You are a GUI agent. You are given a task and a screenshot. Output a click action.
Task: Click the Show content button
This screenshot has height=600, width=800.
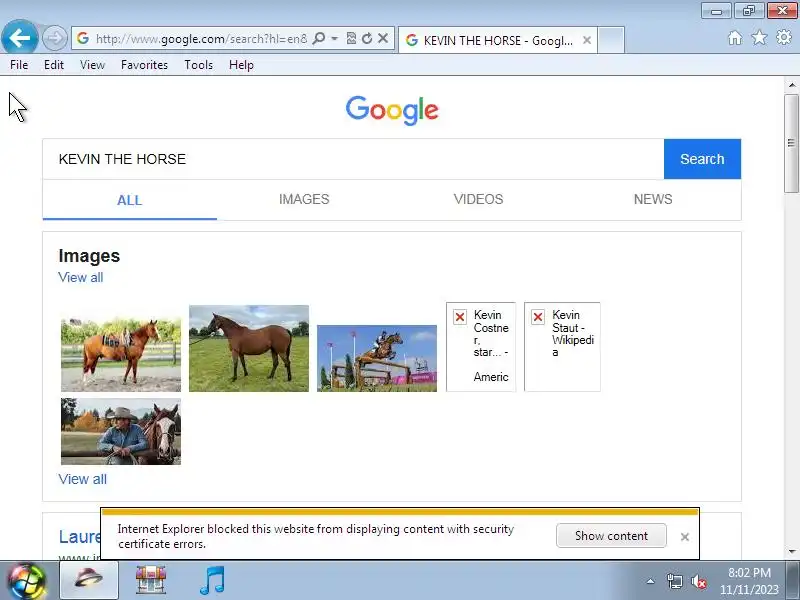coord(611,536)
